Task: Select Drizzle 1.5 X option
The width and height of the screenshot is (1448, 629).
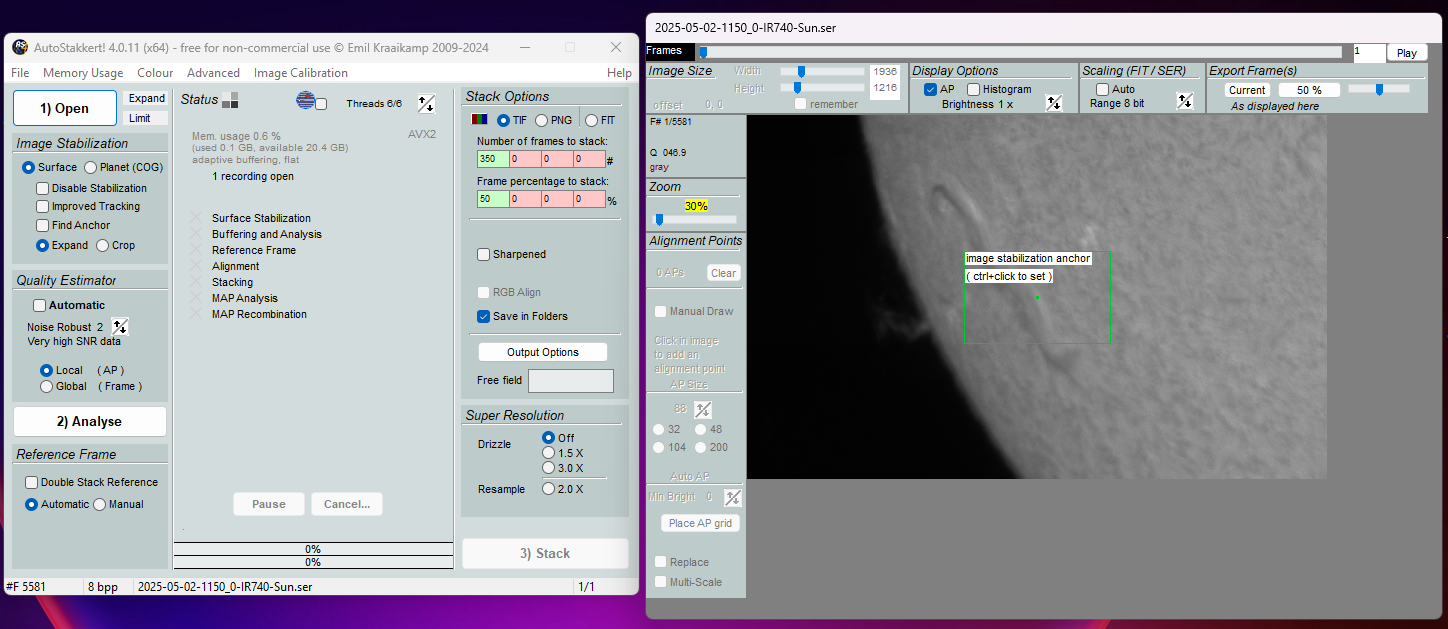Action: click(x=548, y=453)
